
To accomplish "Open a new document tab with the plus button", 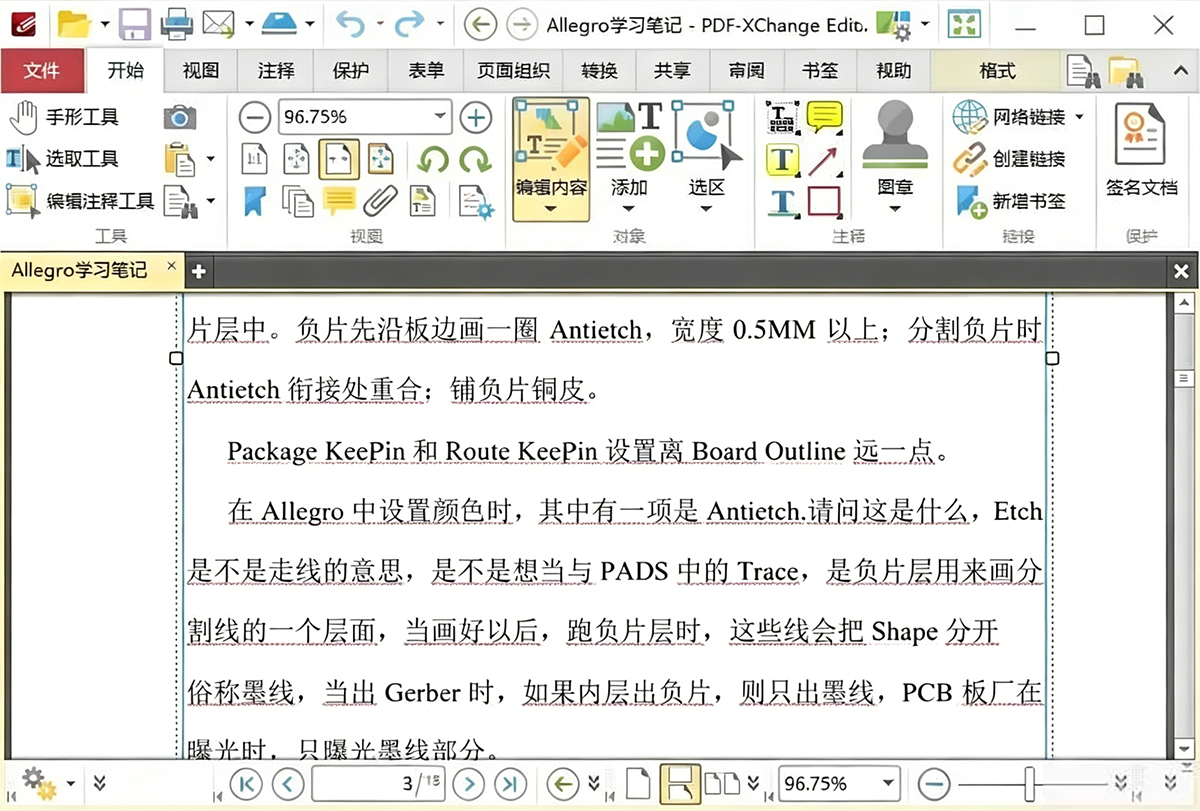I will tap(198, 271).
